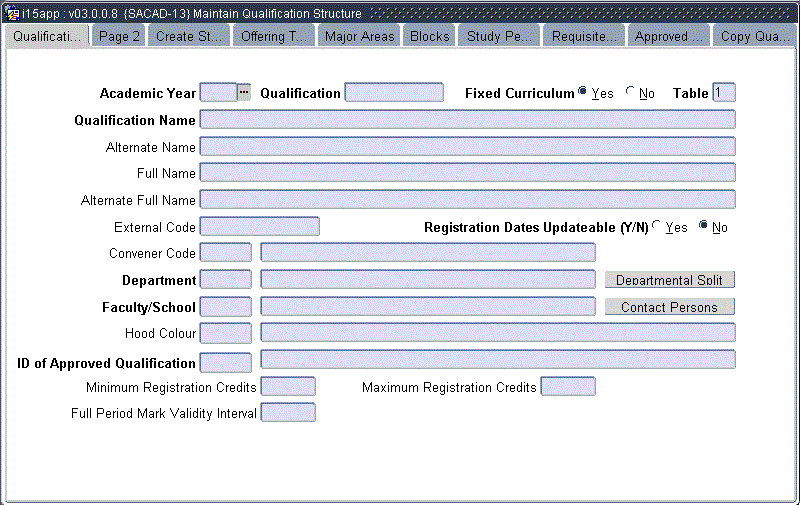
Task: Switch to the Page 2 tab
Action: coord(119,36)
